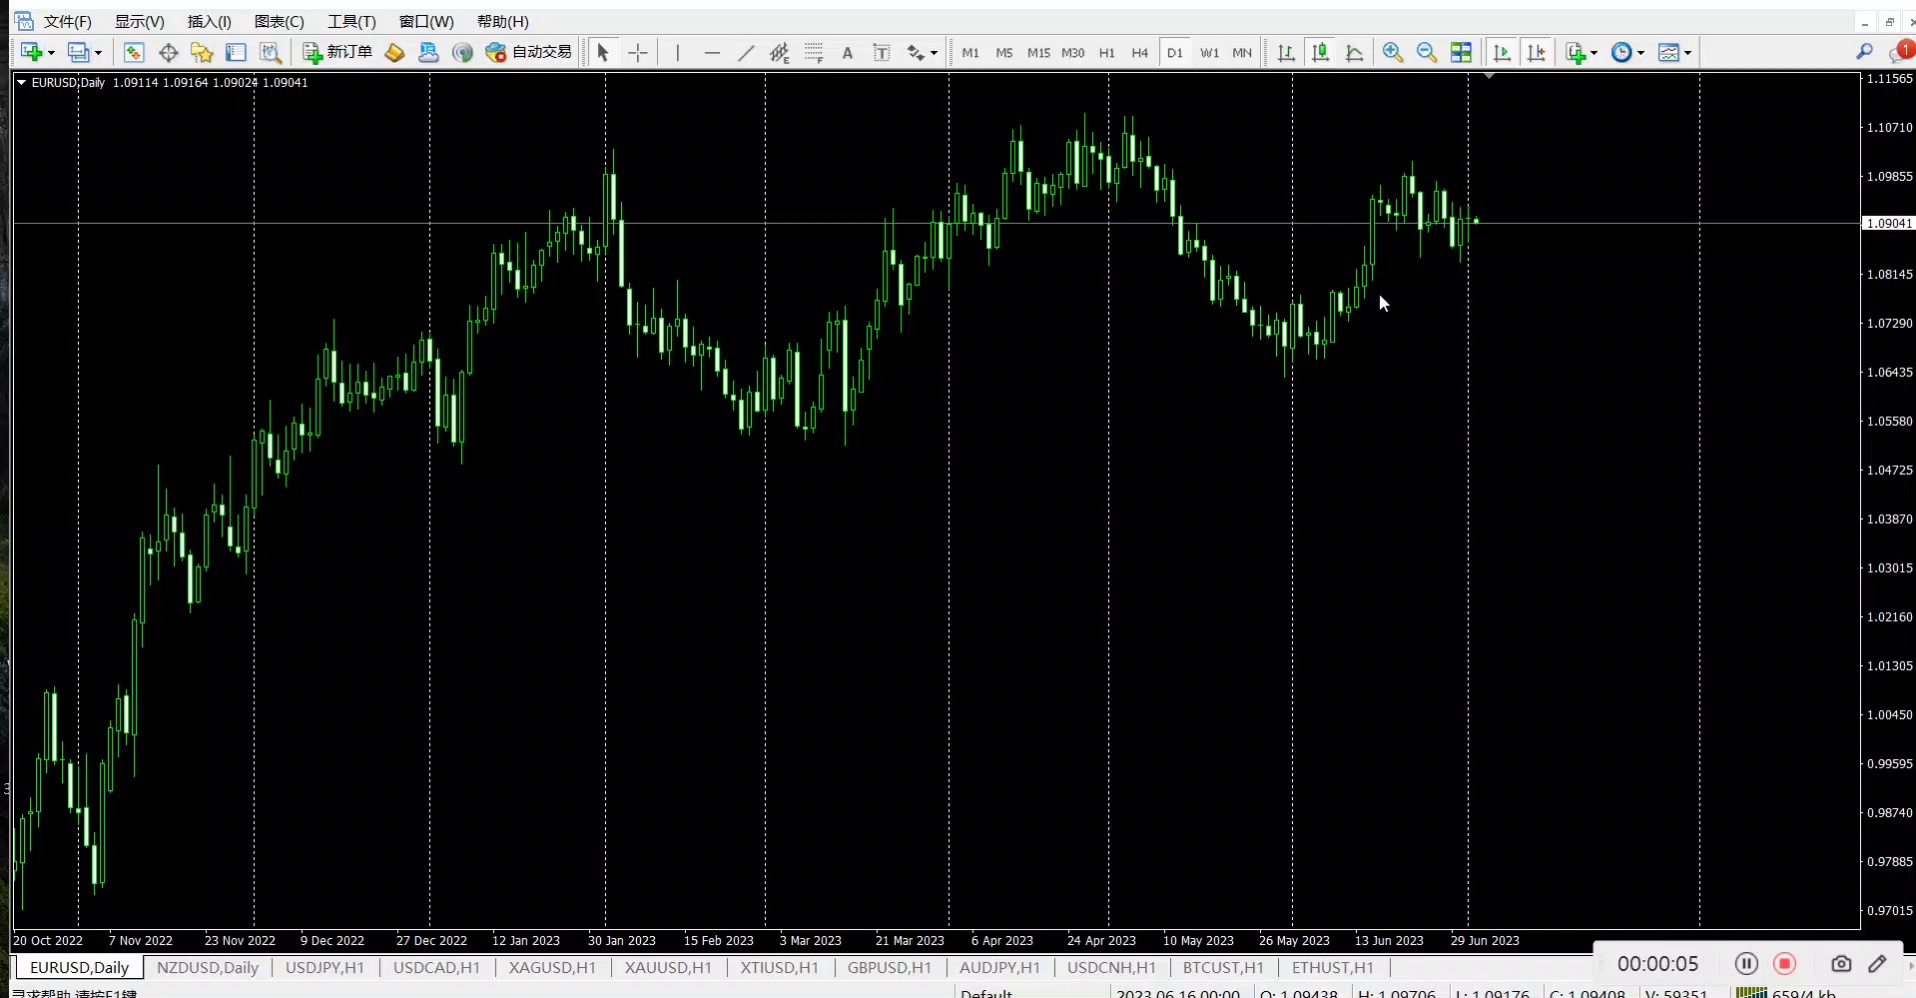
Task: Expand the templates dropdown arrow
Action: 1688,53
